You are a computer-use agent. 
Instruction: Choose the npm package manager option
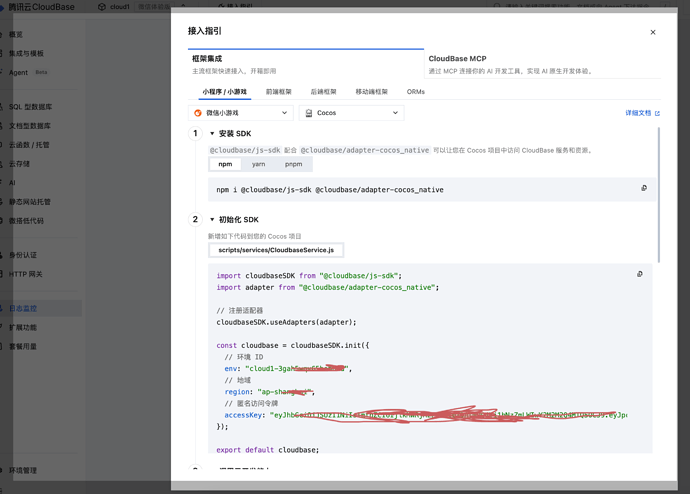click(225, 164)
